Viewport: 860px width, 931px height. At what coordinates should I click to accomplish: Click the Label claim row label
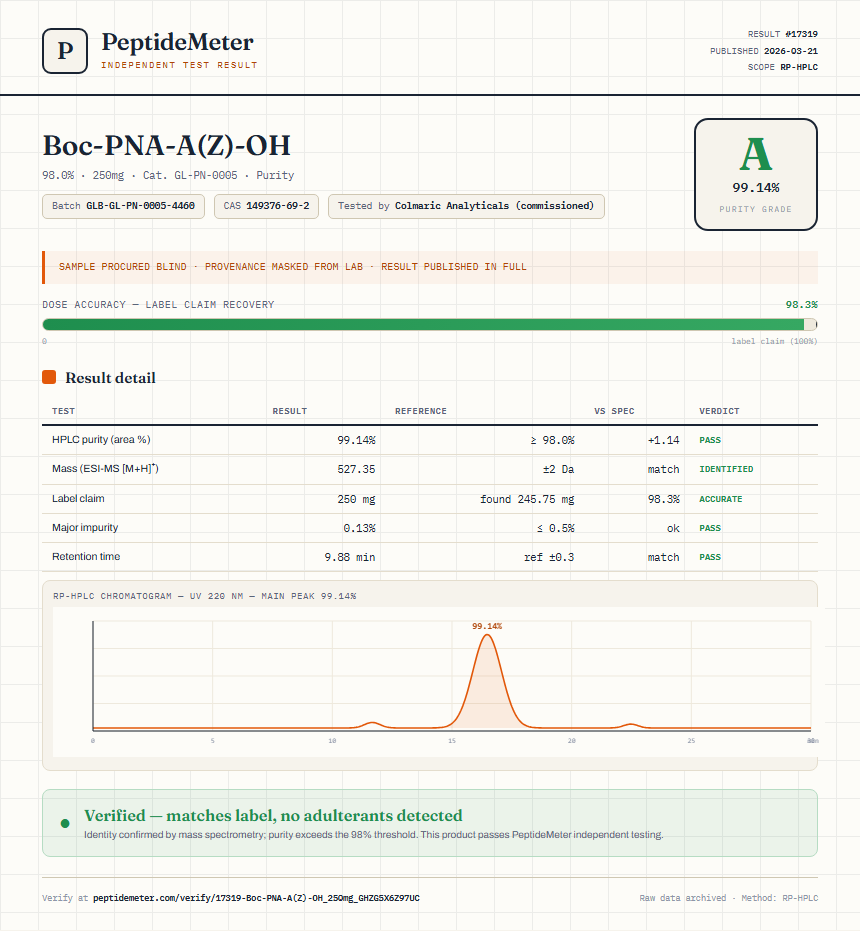click(x=78, y=498)
